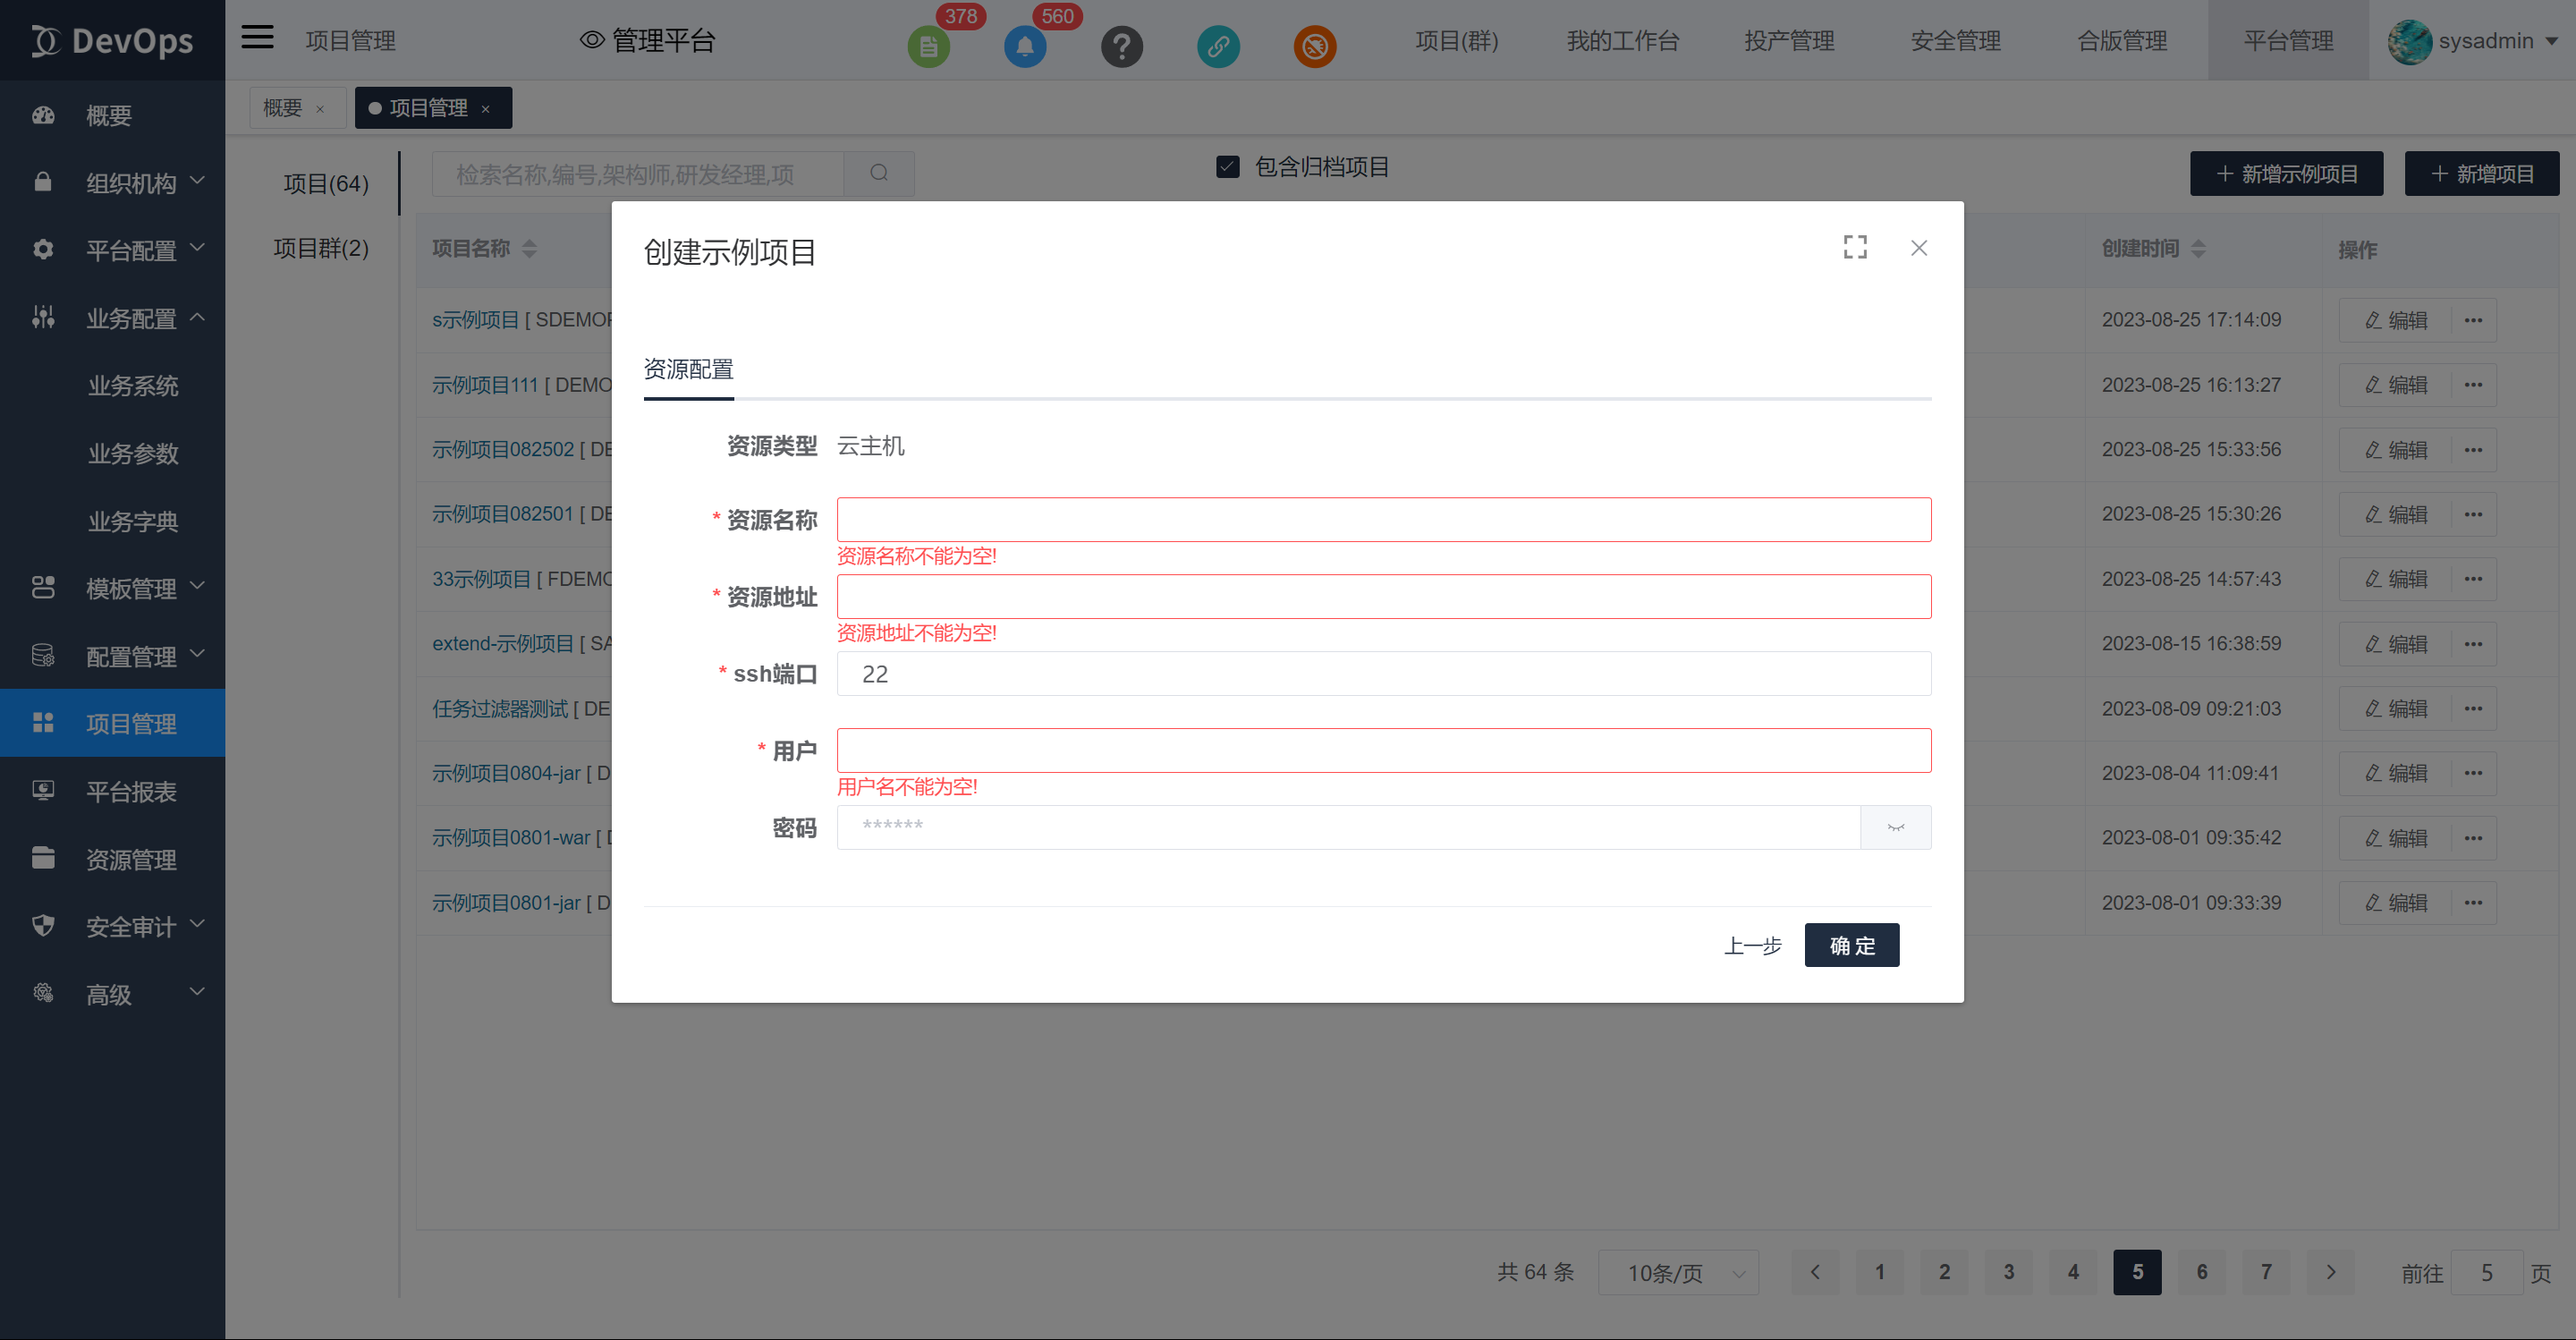Open the blue notification bell icon
This screenshot has height=1340, width=2576.
click(1025, 46)
